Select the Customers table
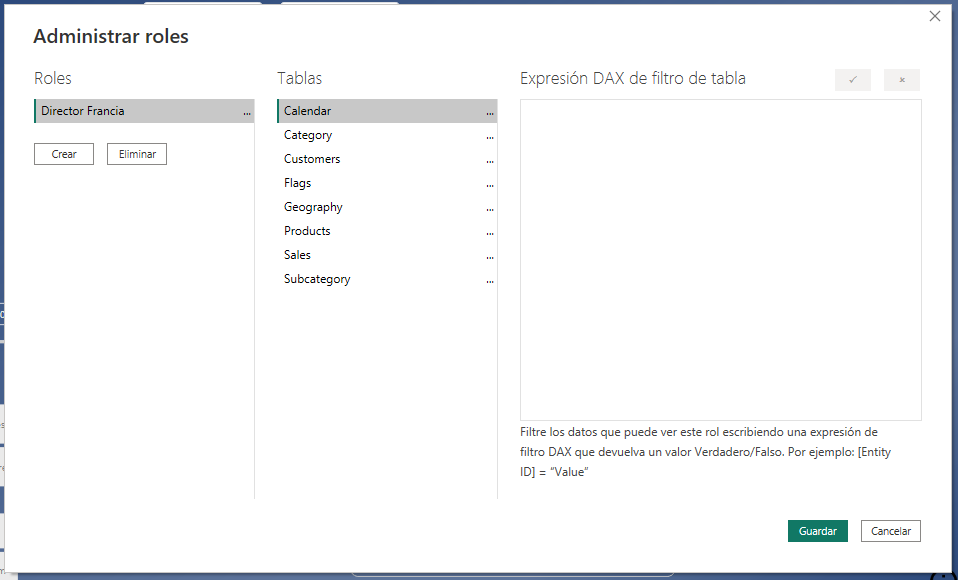 click(x=312, y=159)
